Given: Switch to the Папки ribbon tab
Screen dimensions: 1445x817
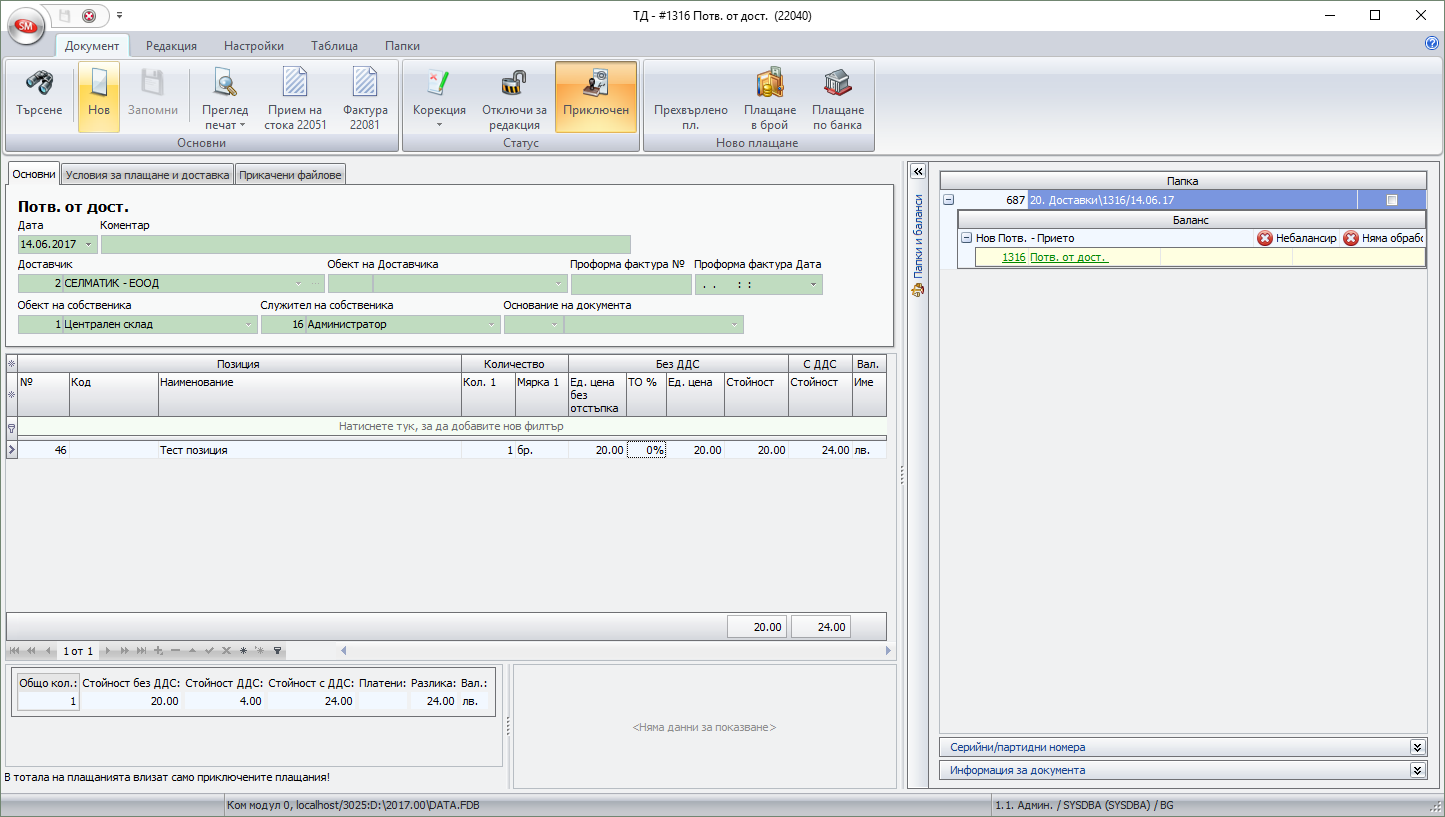Looking at the screenshot, I should coord(402,45).
